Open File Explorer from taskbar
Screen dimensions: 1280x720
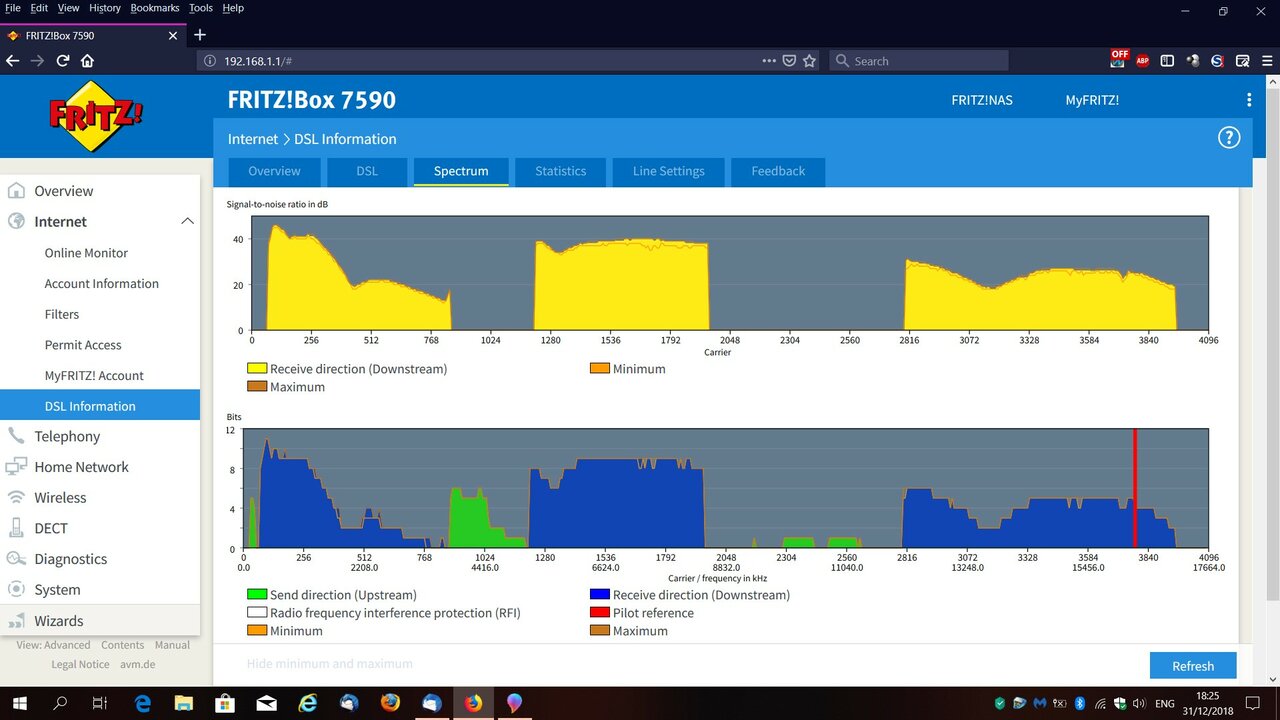[184, 703]
